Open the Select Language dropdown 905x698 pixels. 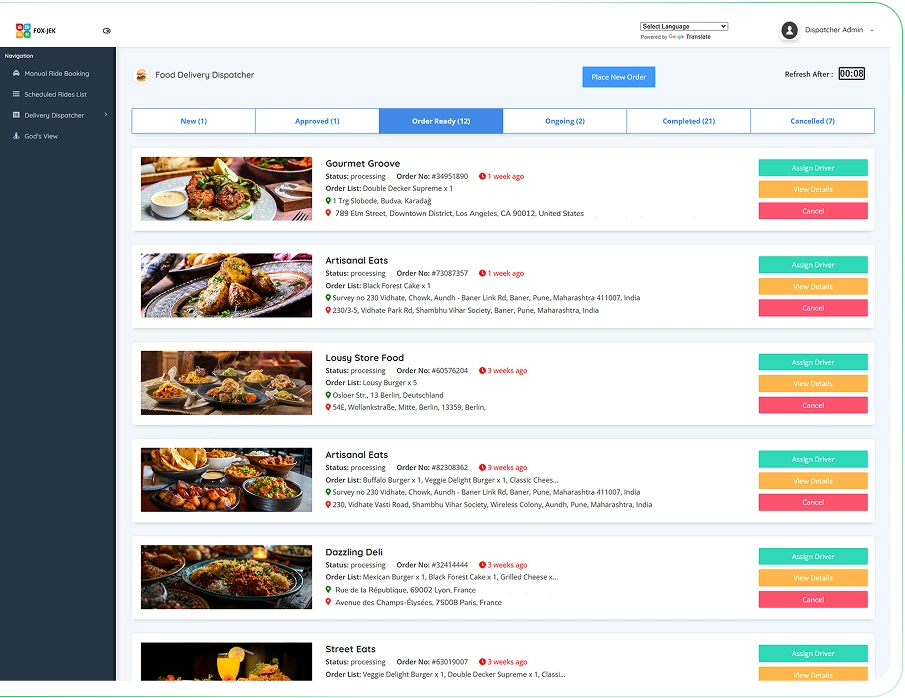coord(683,26)
